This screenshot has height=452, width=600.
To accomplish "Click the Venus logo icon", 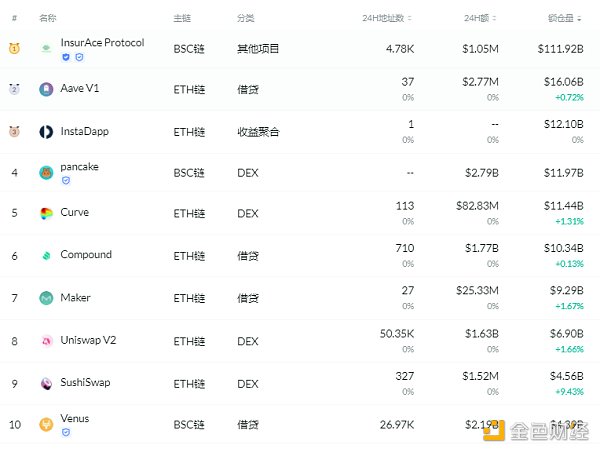I will point(46,425).
